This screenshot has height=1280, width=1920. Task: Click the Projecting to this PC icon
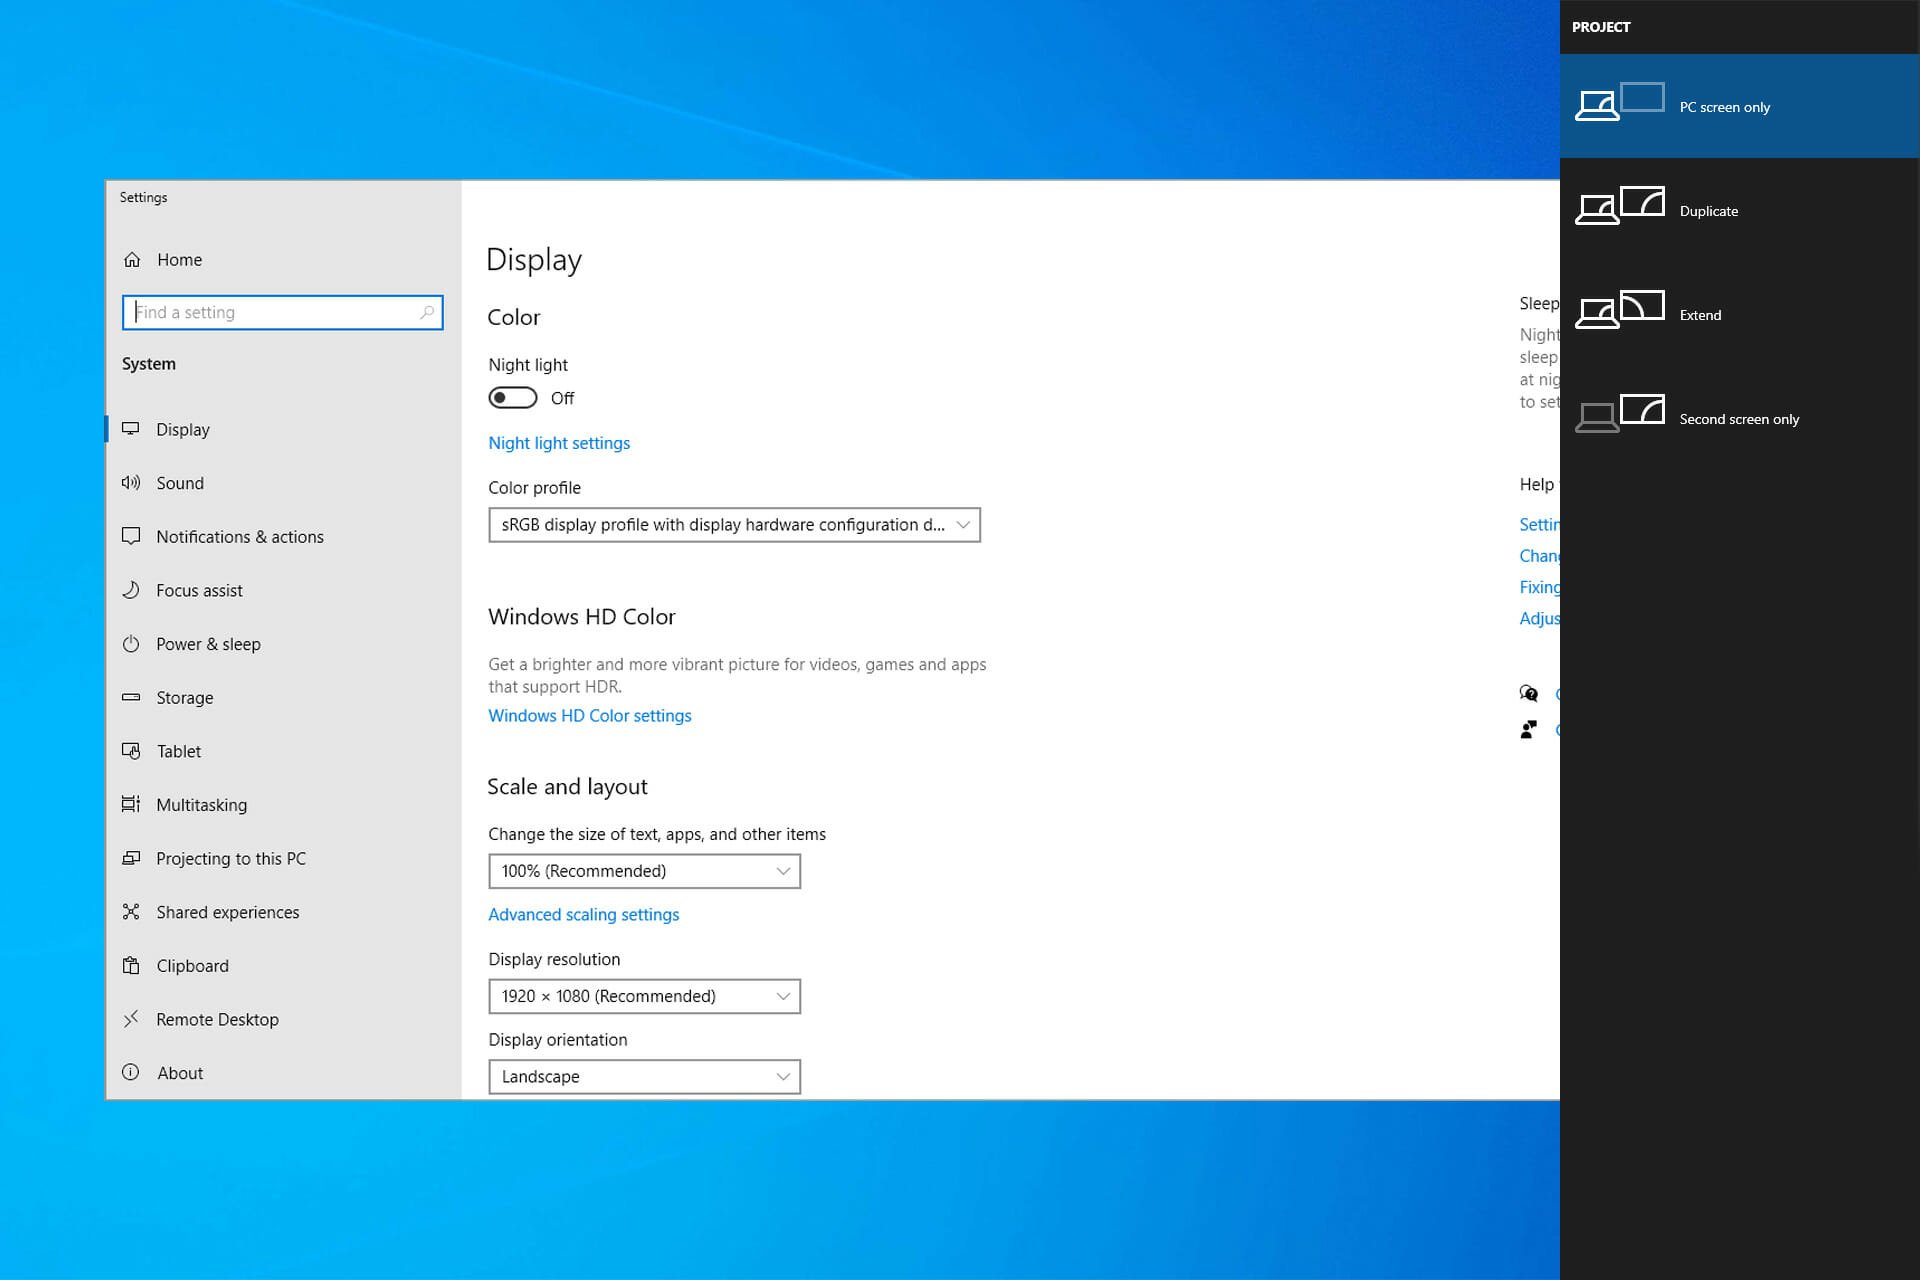click(x=133, y=857)
